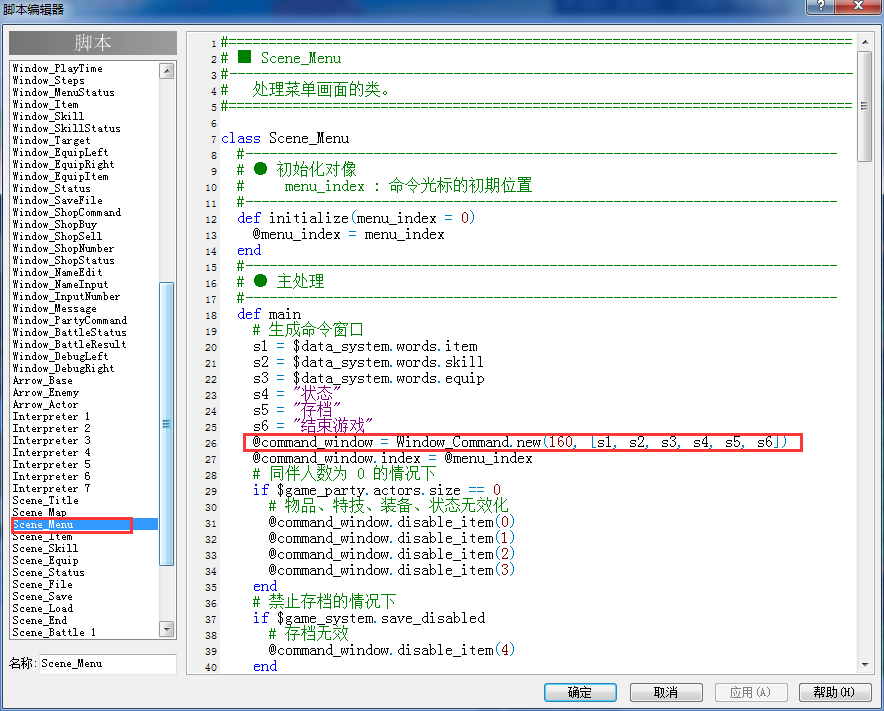Click the 帮助(H) help button
This screenshot has height=711, width=884.
pos(835,692)
